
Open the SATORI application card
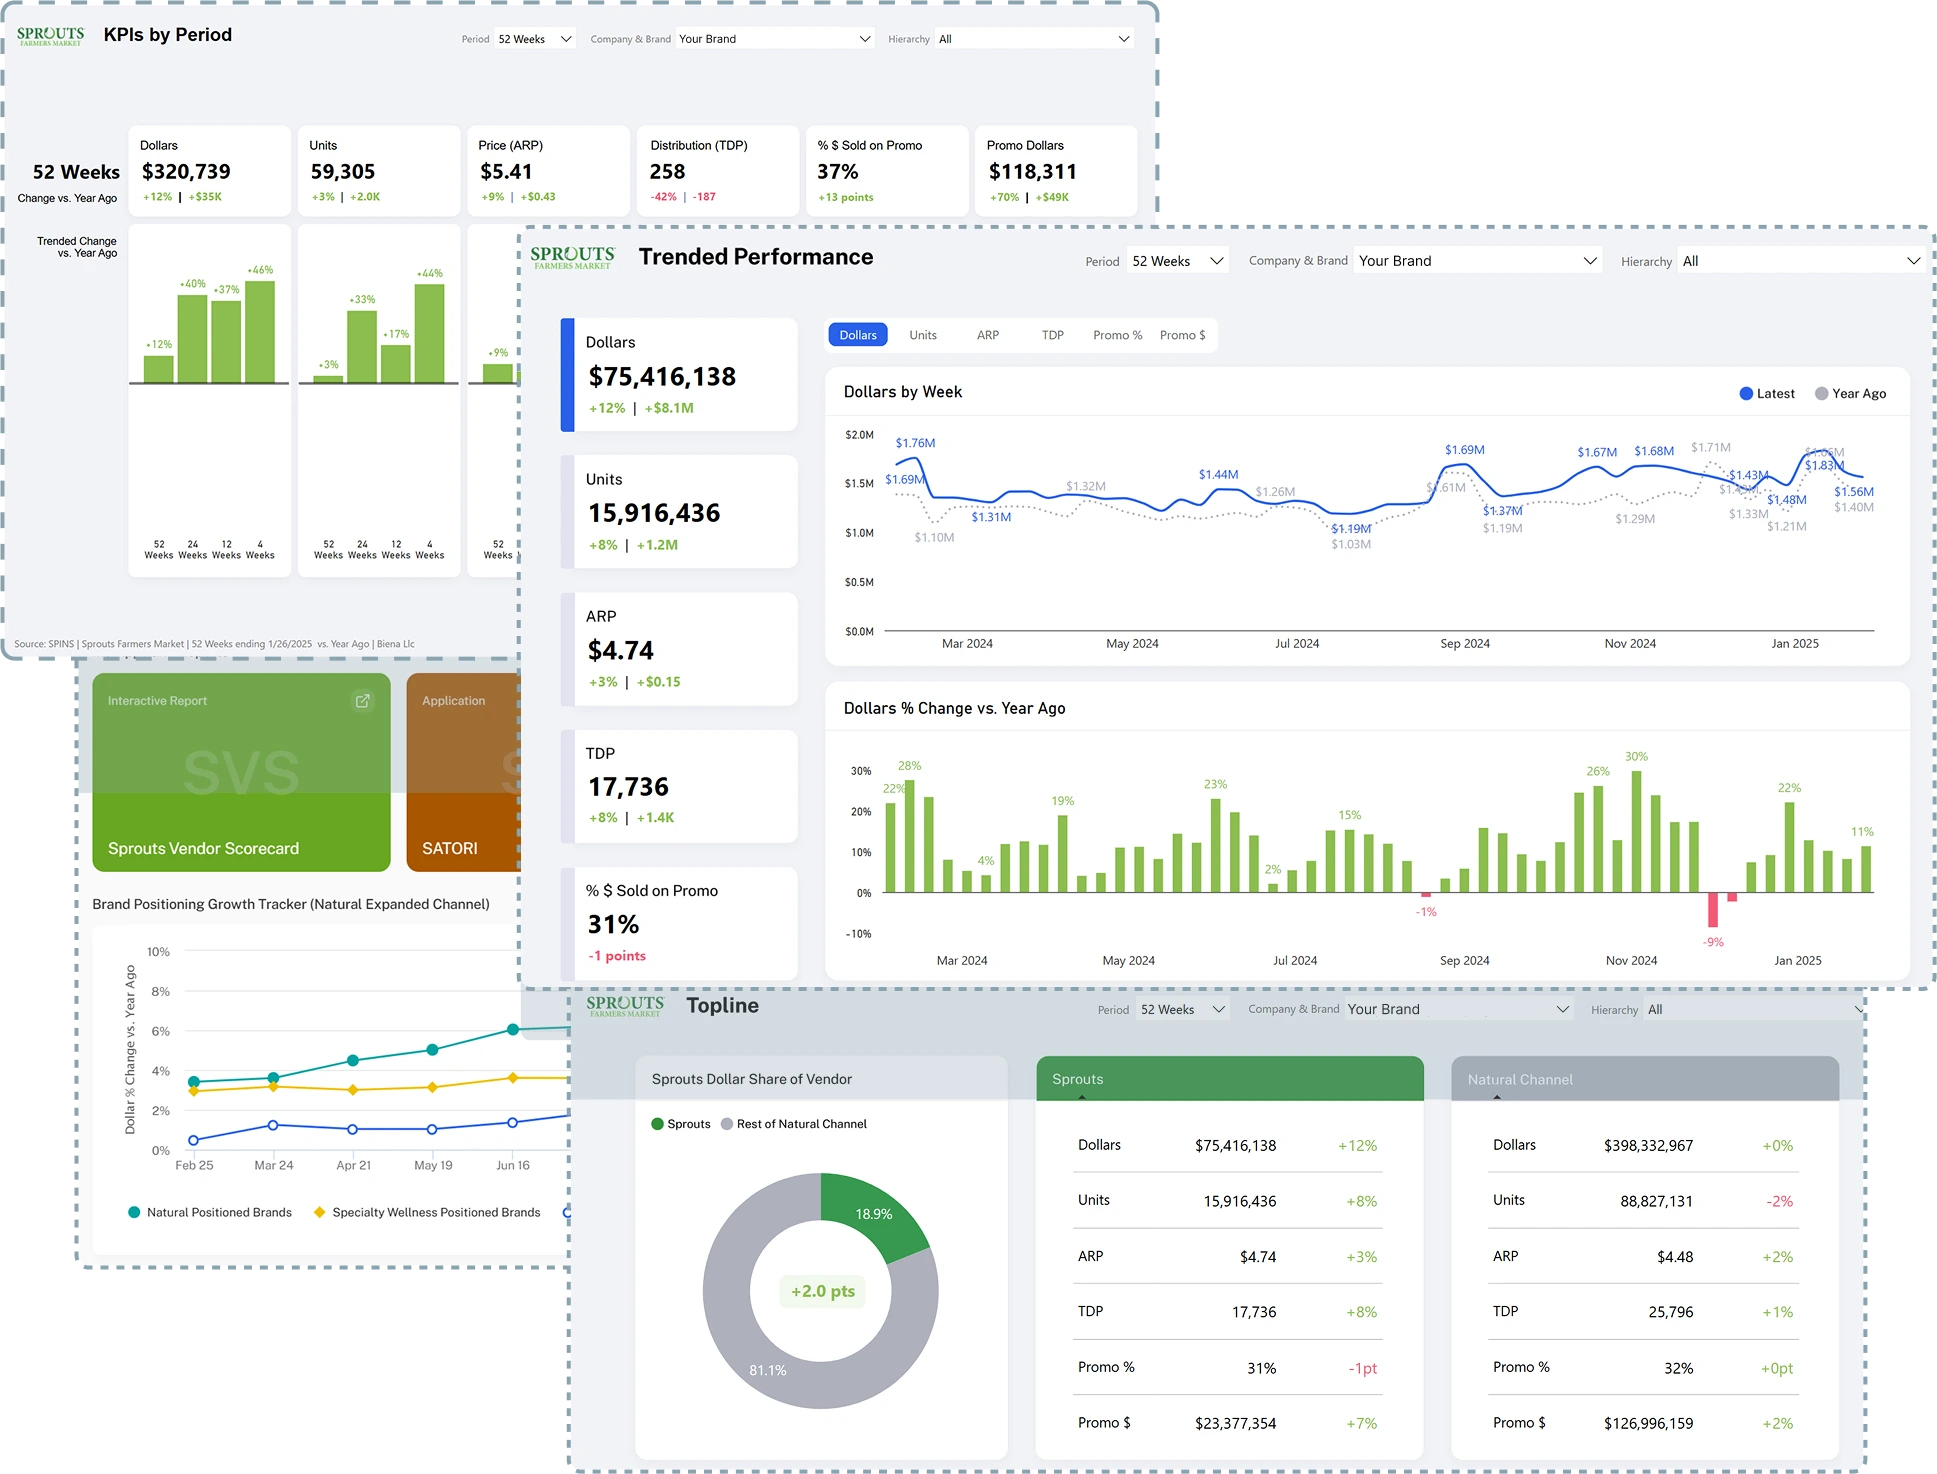463,772
